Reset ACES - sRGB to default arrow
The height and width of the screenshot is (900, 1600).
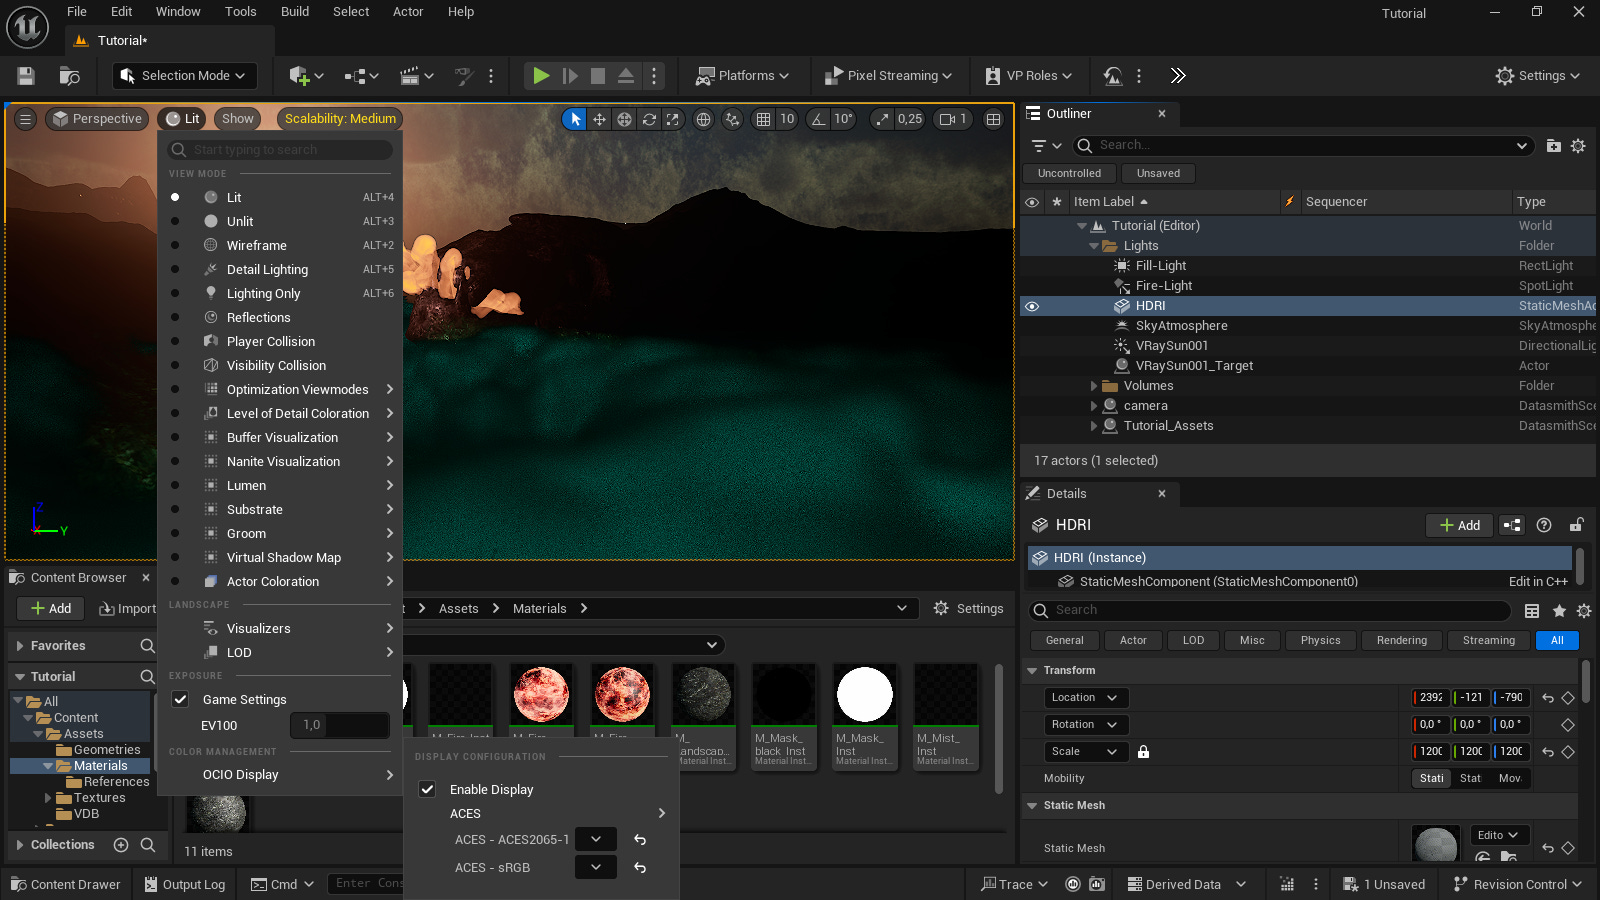pos(640,868)
